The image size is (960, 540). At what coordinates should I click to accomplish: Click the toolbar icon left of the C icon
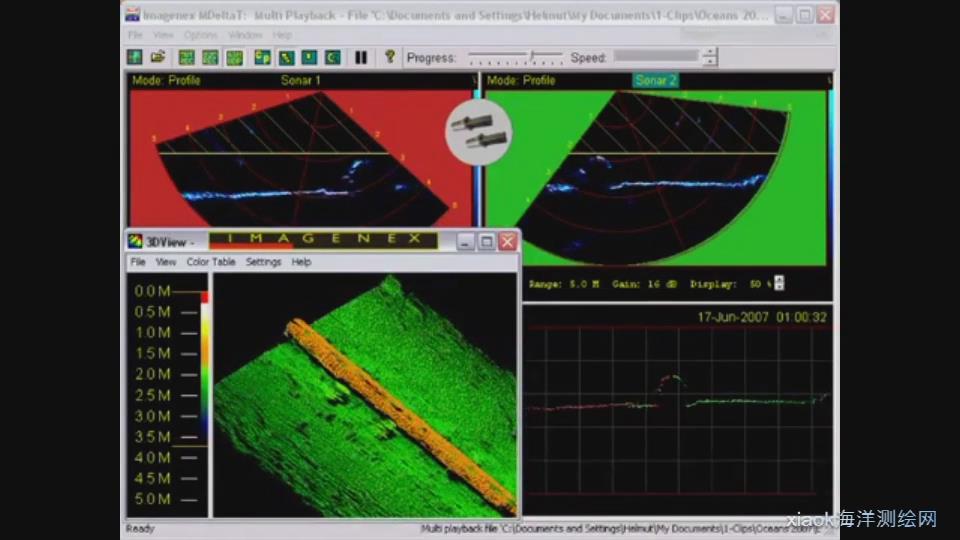[x=309, y=58]
